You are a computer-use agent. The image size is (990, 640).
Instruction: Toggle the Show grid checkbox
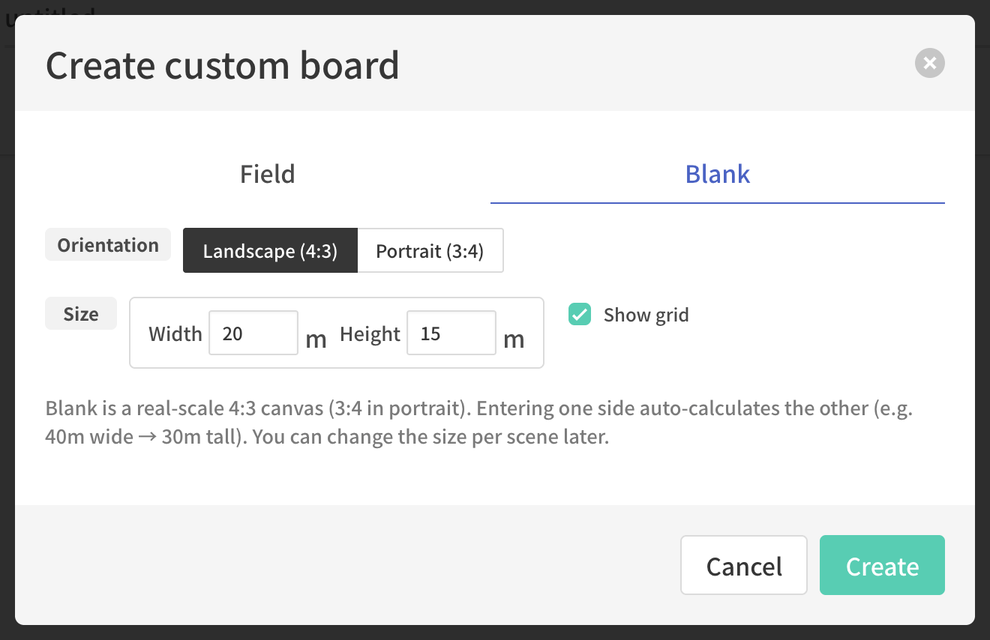[x=580, y=314]
